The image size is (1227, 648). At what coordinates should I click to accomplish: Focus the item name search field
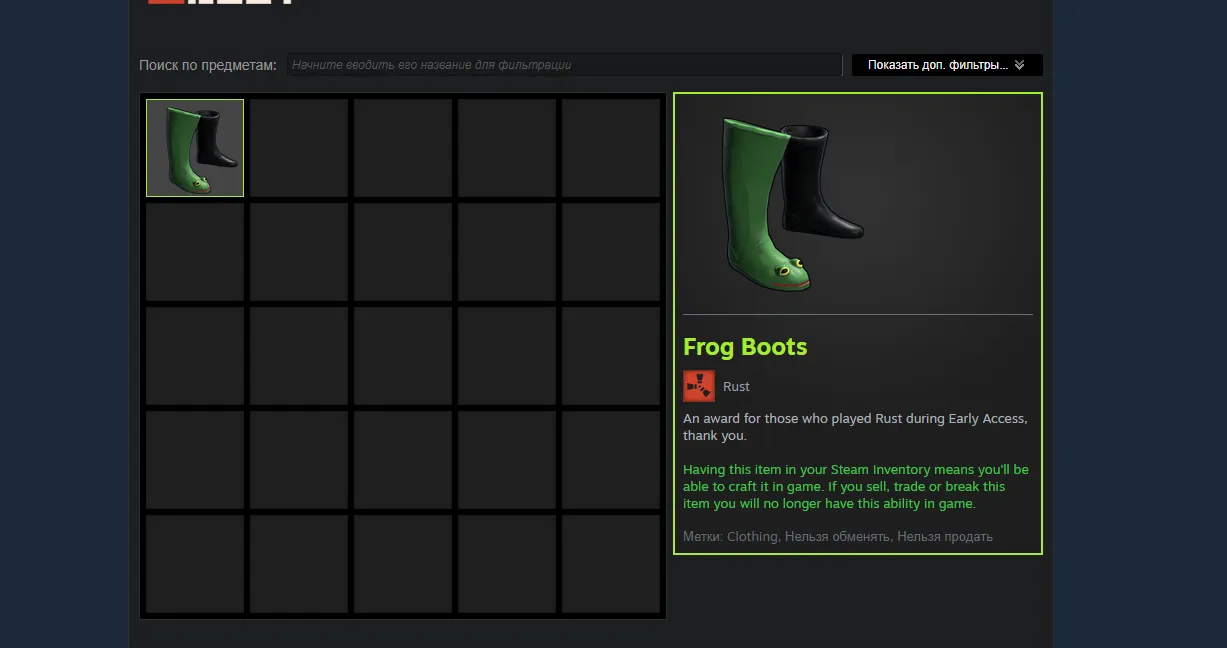tap(565, 65)
